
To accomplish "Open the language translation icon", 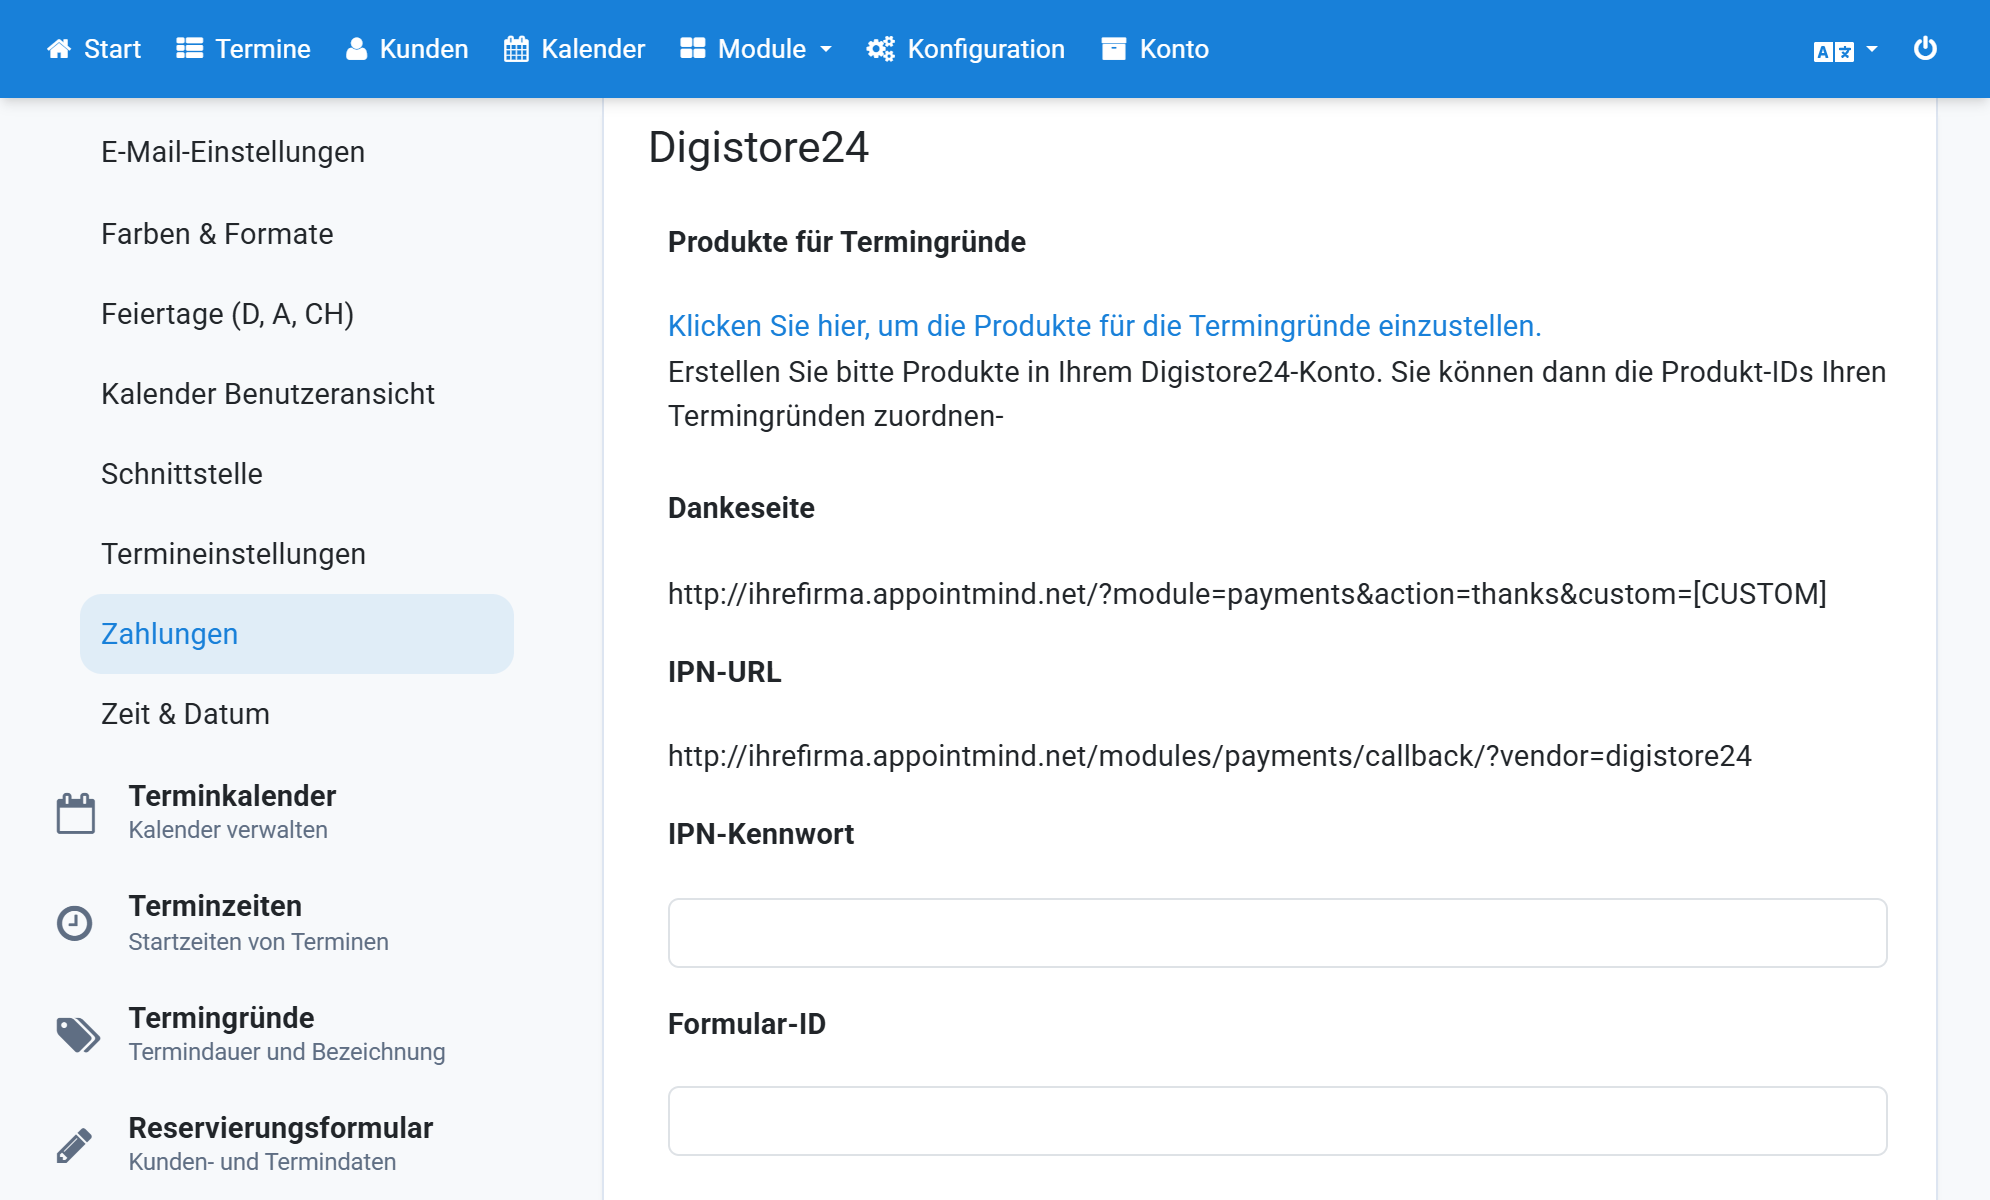I will click(x=1834, y=51).
